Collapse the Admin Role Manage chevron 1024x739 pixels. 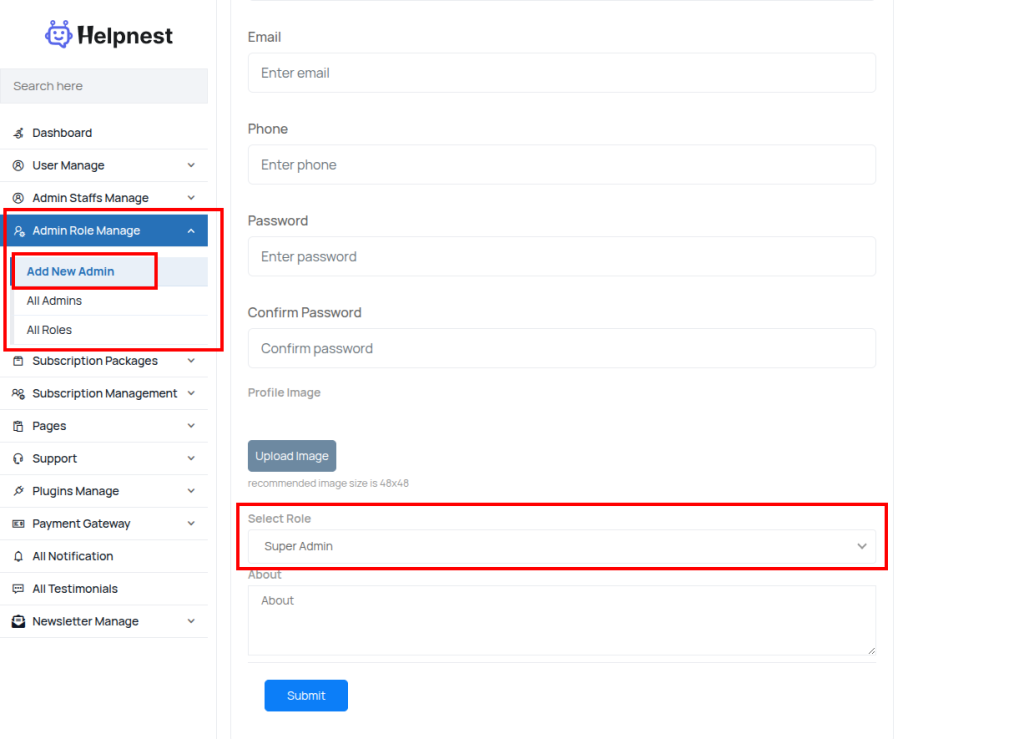pyautogui.click(x=191, y=231)
